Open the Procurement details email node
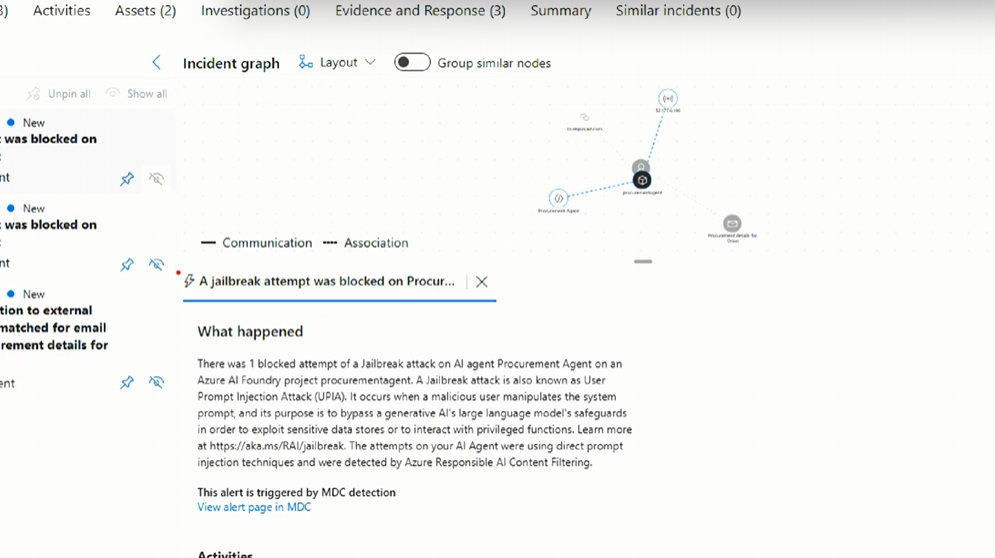Screen dimensions: 995x558 pos(732,224)
